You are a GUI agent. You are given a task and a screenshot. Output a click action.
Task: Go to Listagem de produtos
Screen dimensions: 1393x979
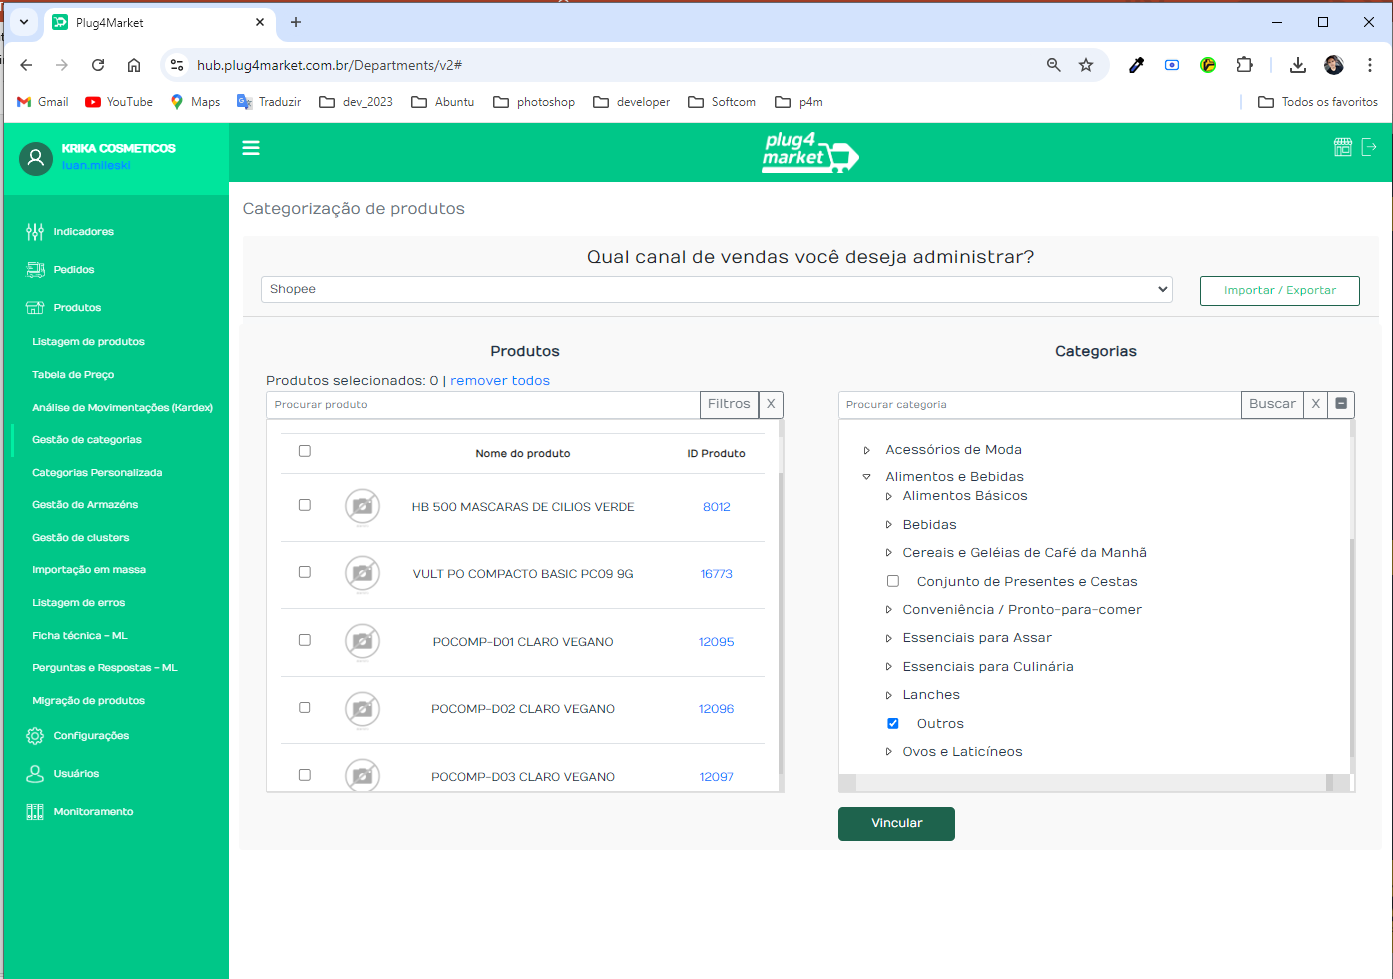coord(88,342)
